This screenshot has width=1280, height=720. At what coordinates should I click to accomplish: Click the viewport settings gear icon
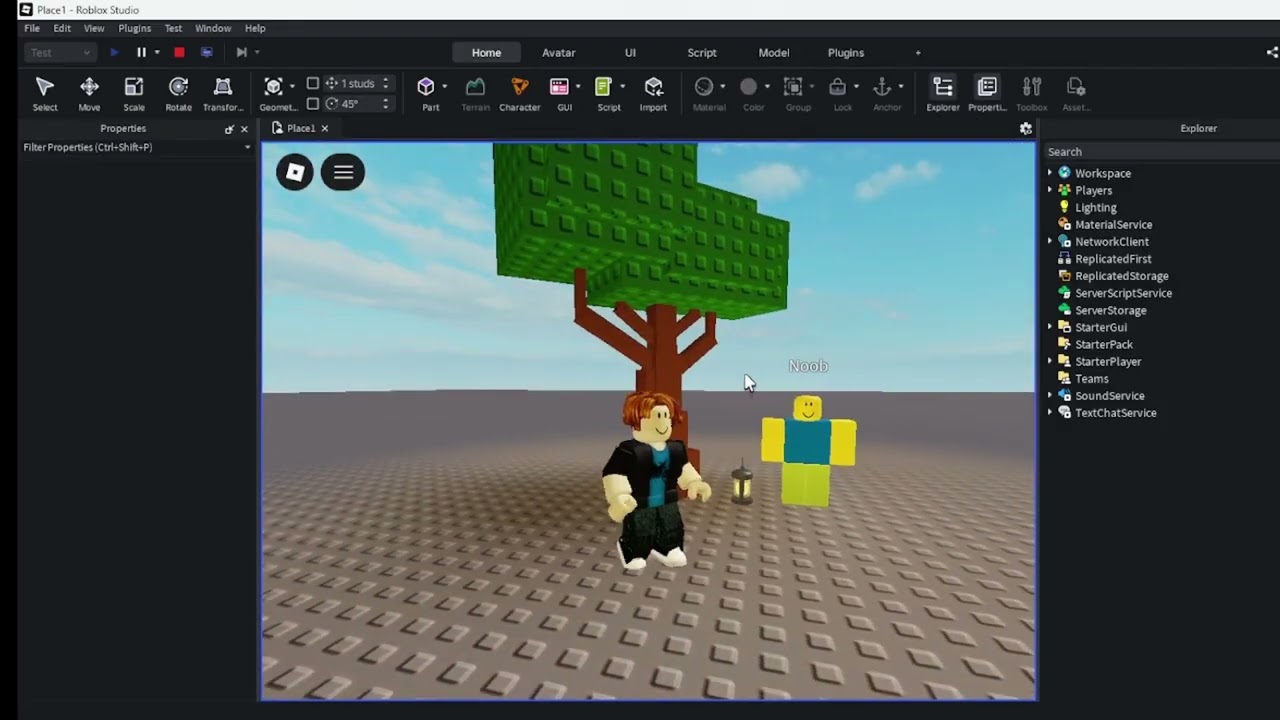1025,128
